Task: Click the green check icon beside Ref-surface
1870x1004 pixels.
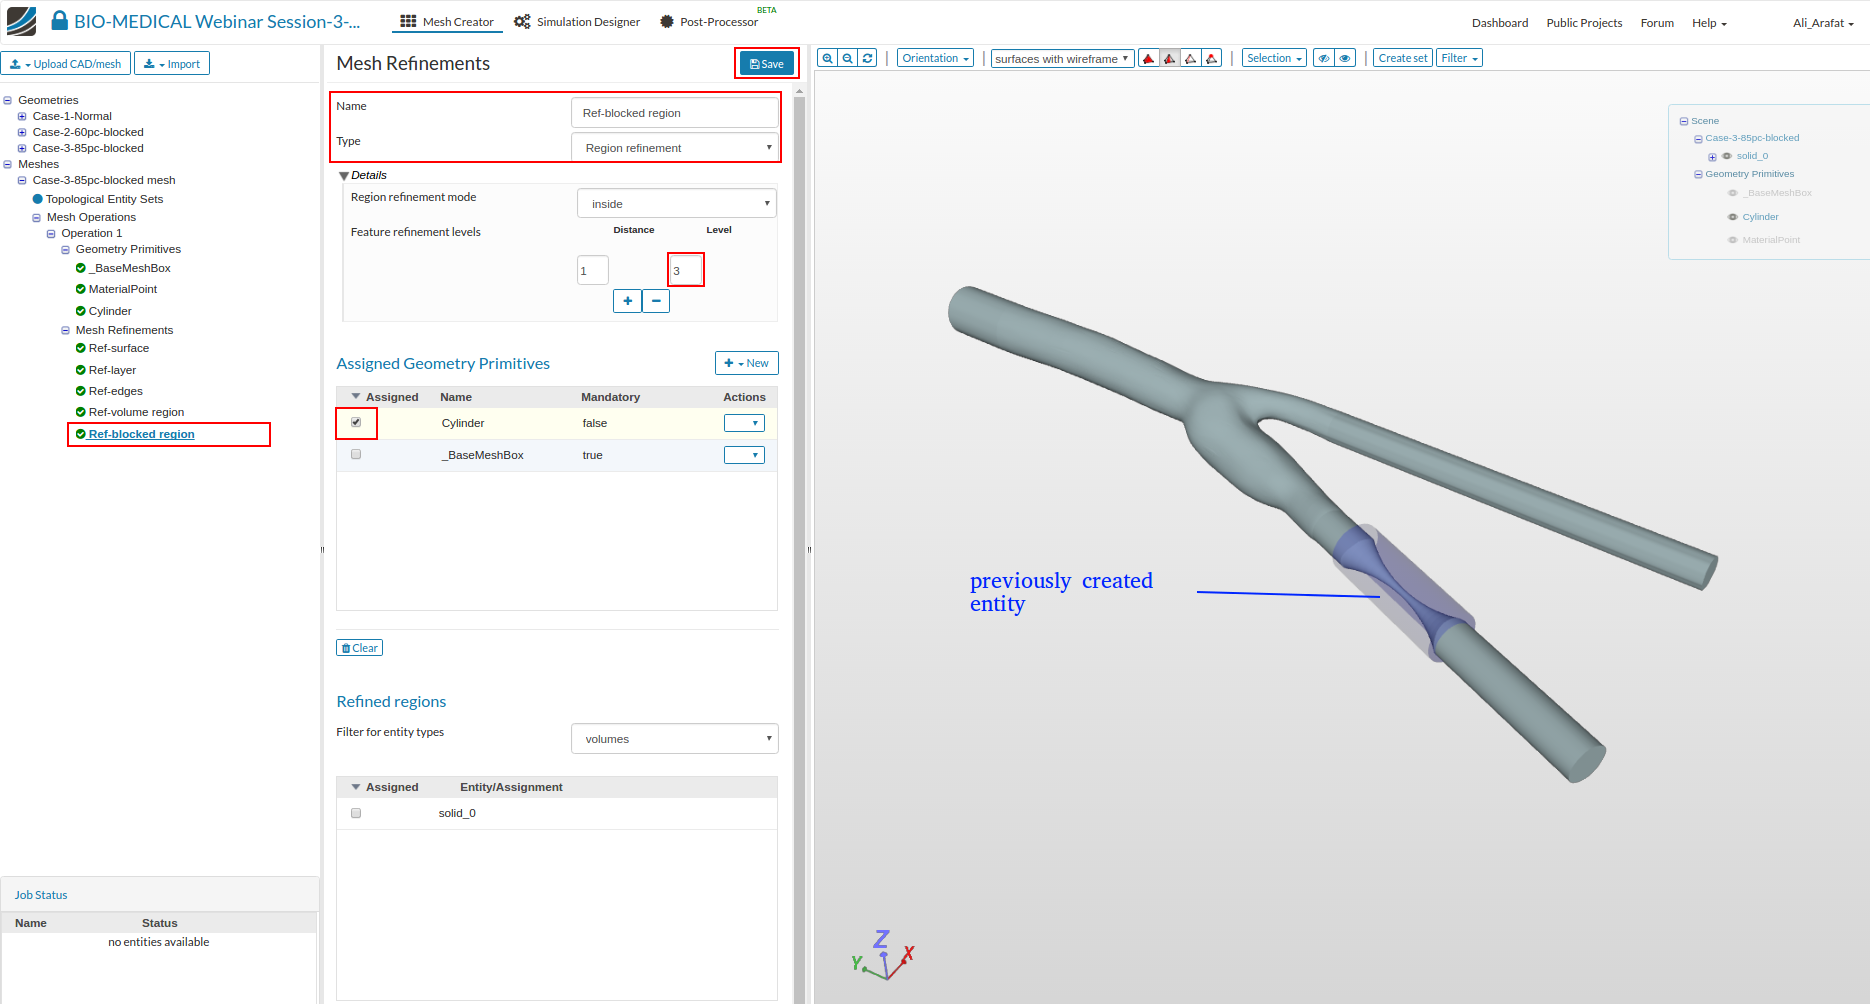Action: (81, 348)
